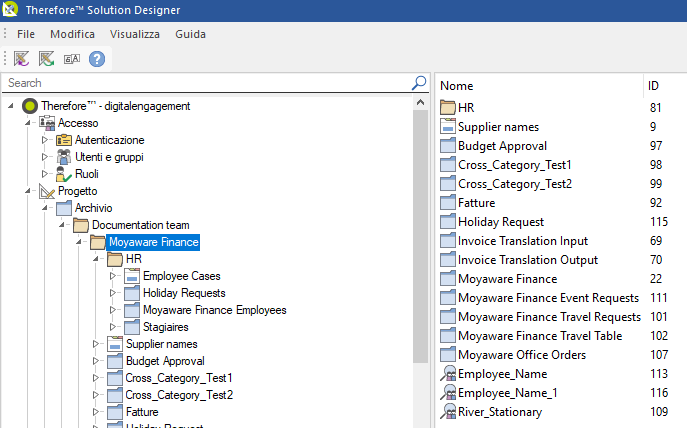Click the Utenti e gruppi people icon
Viewport: 687px width, 428px height.
[64, 157]
